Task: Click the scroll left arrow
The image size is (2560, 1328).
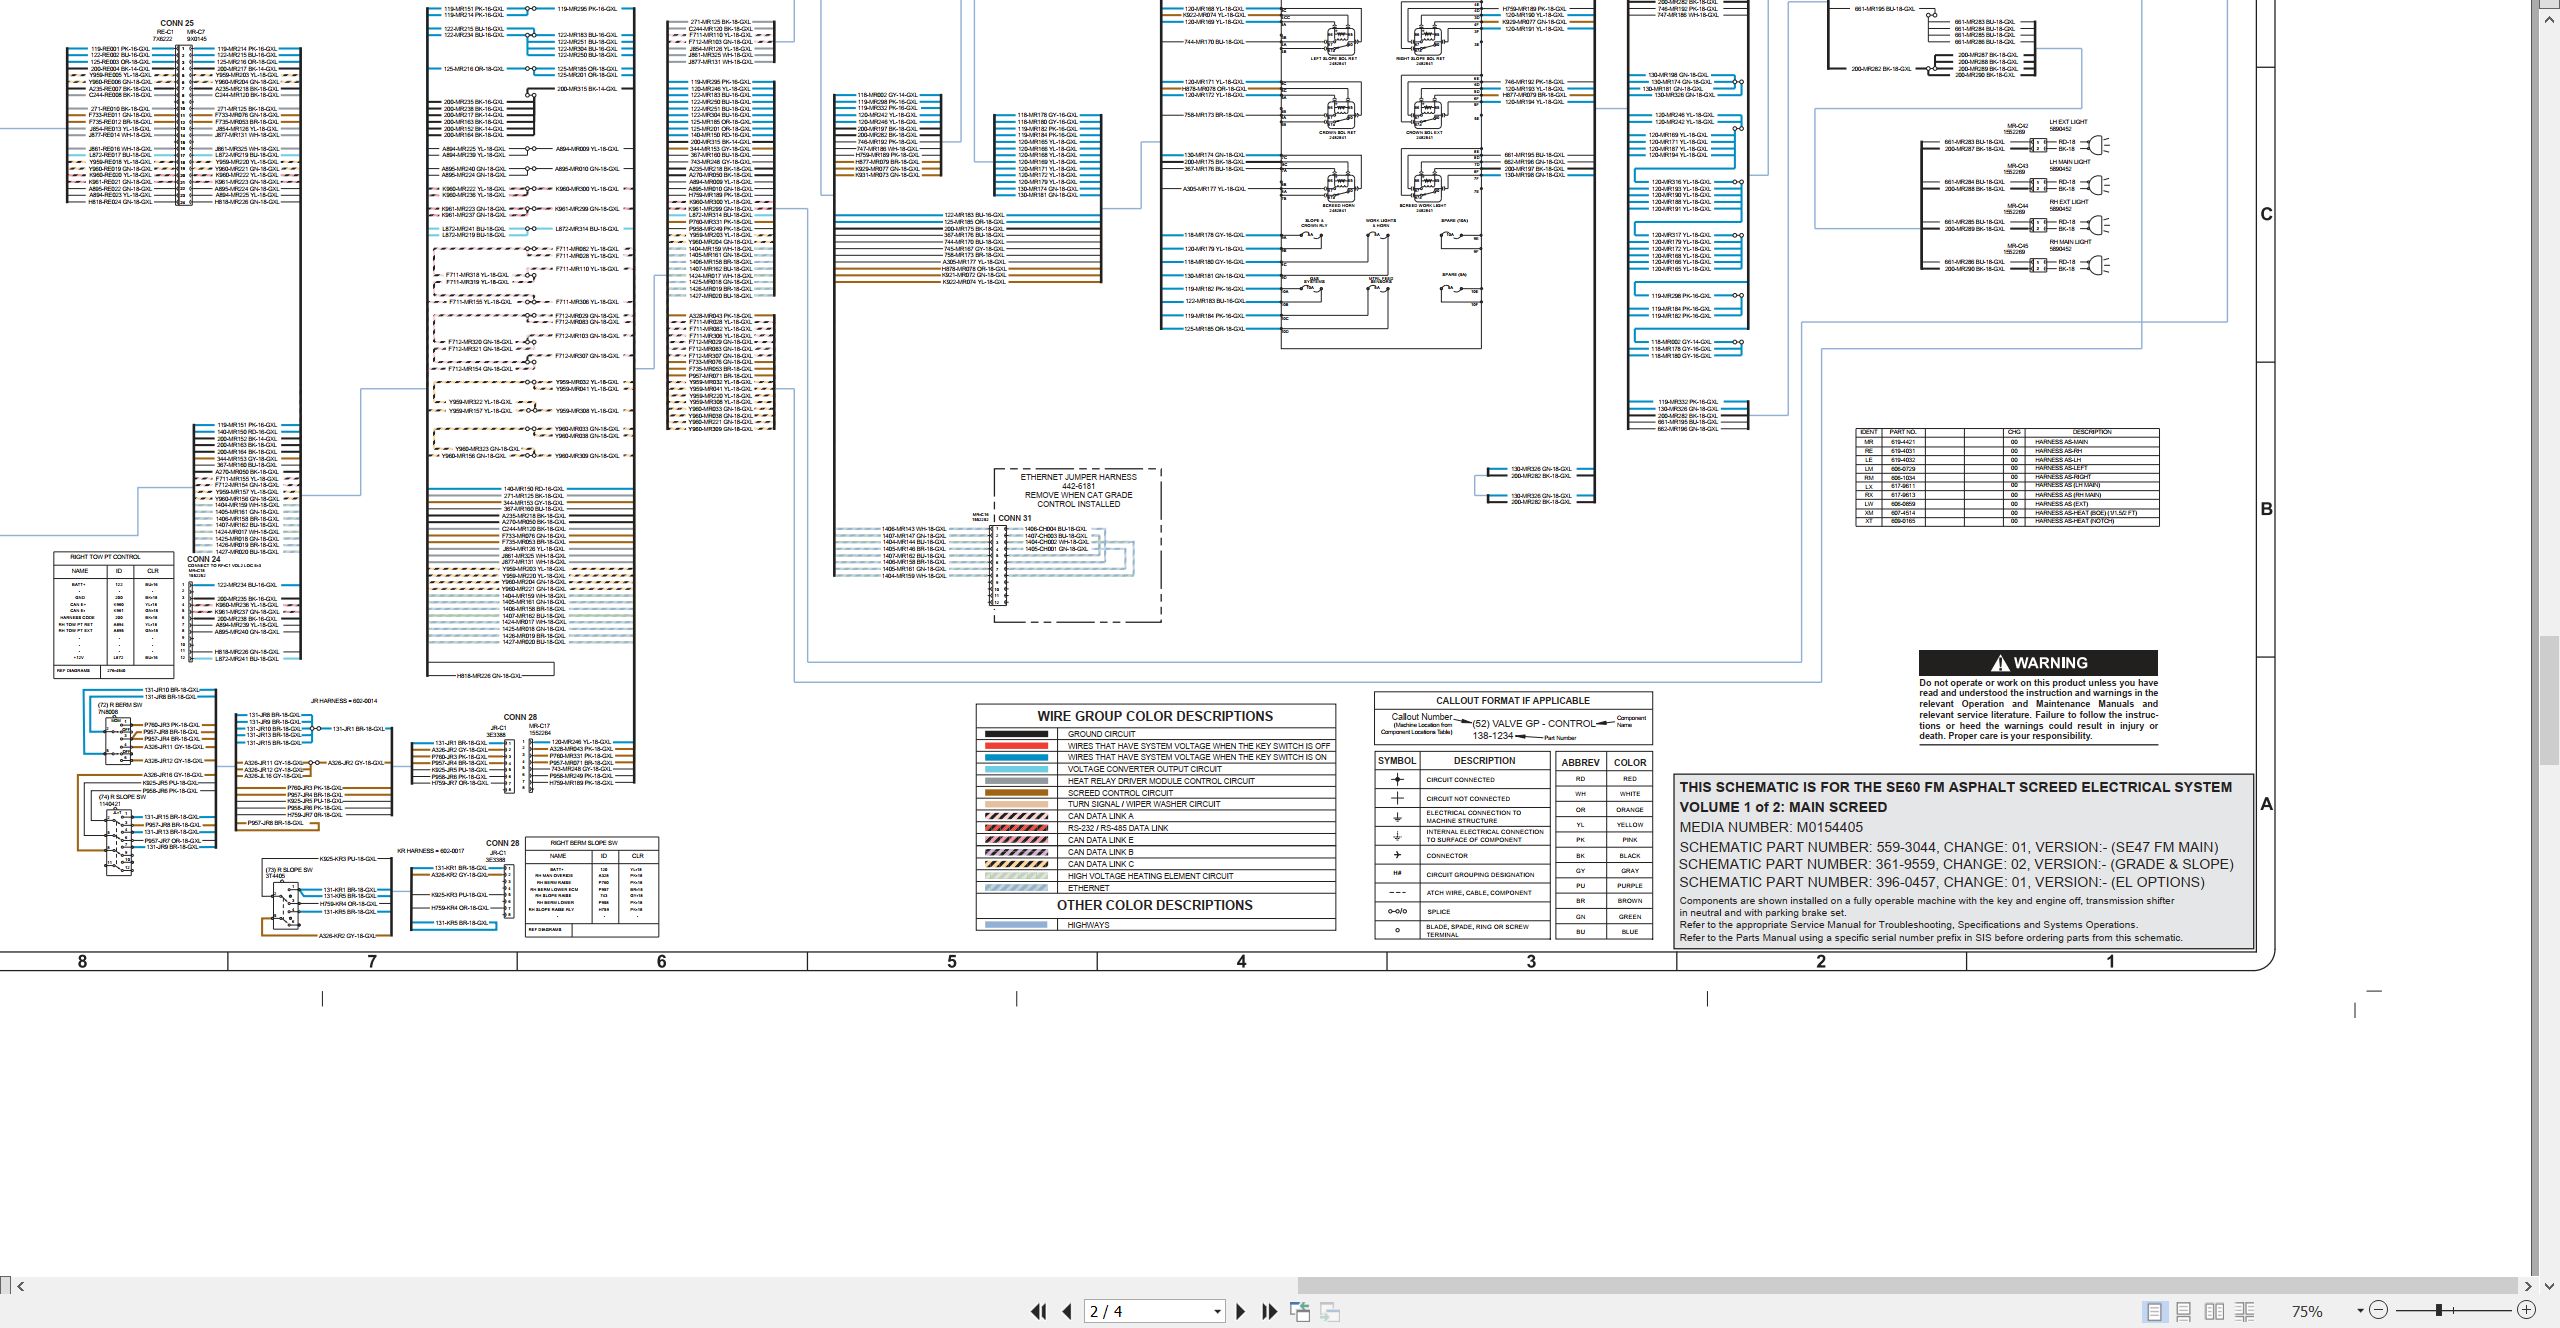Action: (20, 1286)
